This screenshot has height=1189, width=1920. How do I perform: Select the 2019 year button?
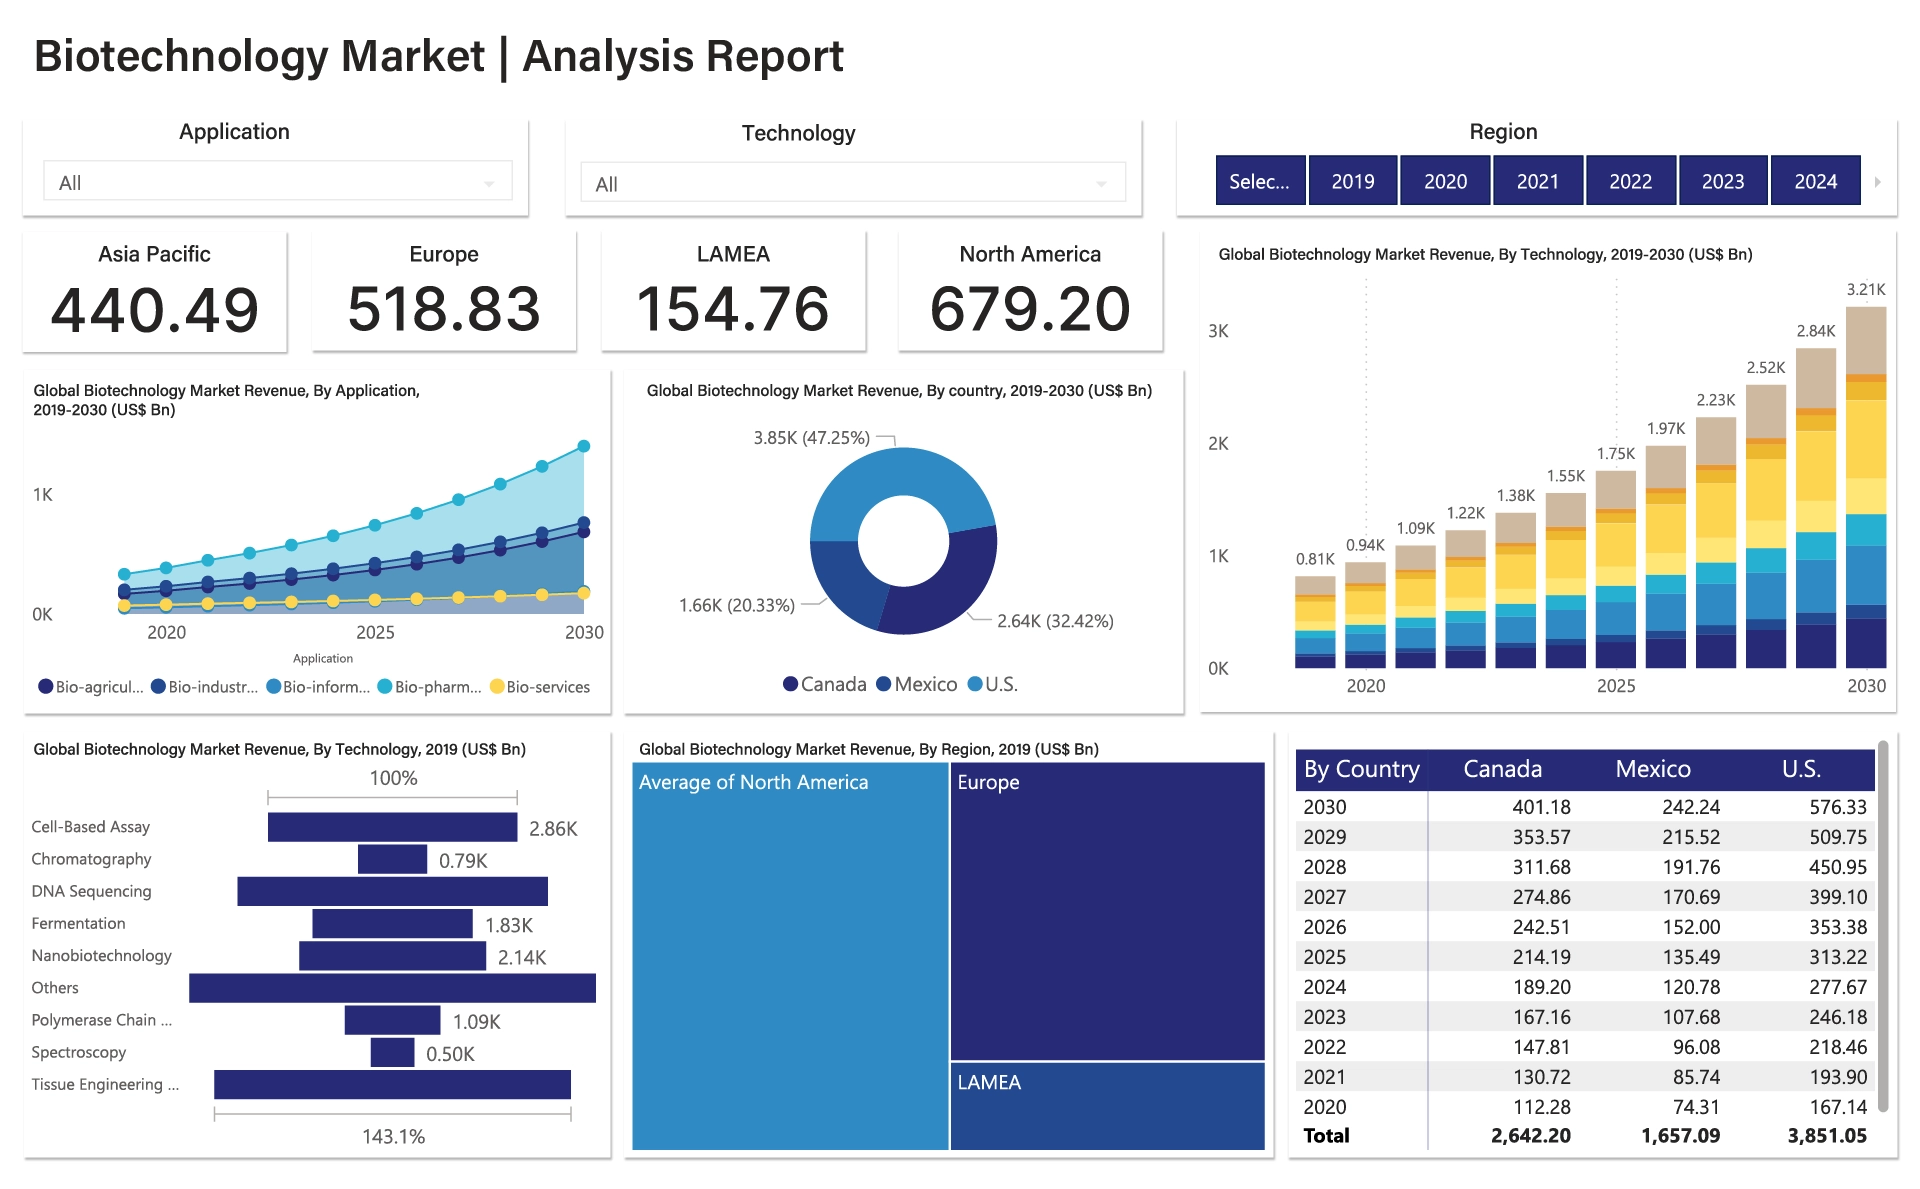pyautogui.click(x=1352, y=181)
